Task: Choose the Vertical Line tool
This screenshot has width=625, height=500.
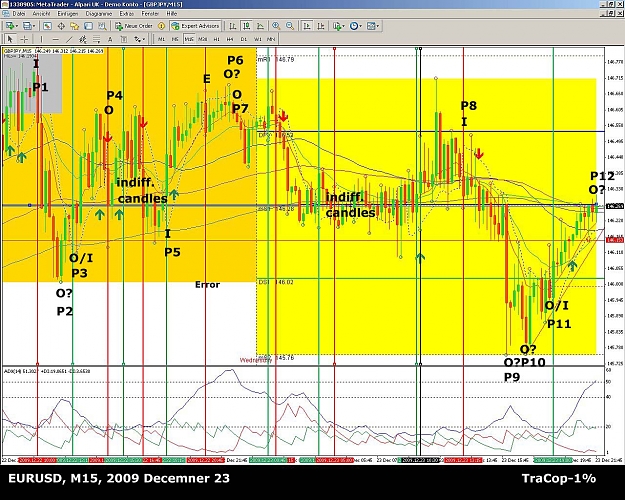Action: click(41, 39)
